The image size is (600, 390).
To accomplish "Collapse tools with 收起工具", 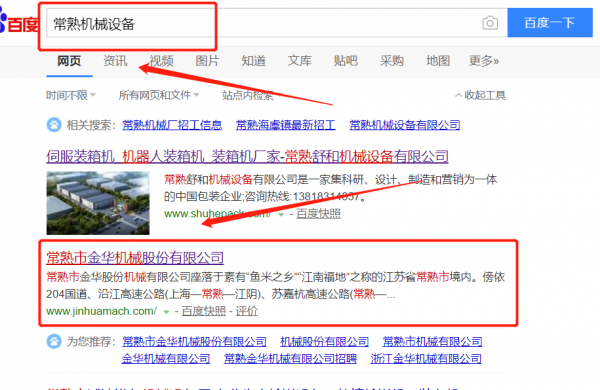I will pos(480,95).
